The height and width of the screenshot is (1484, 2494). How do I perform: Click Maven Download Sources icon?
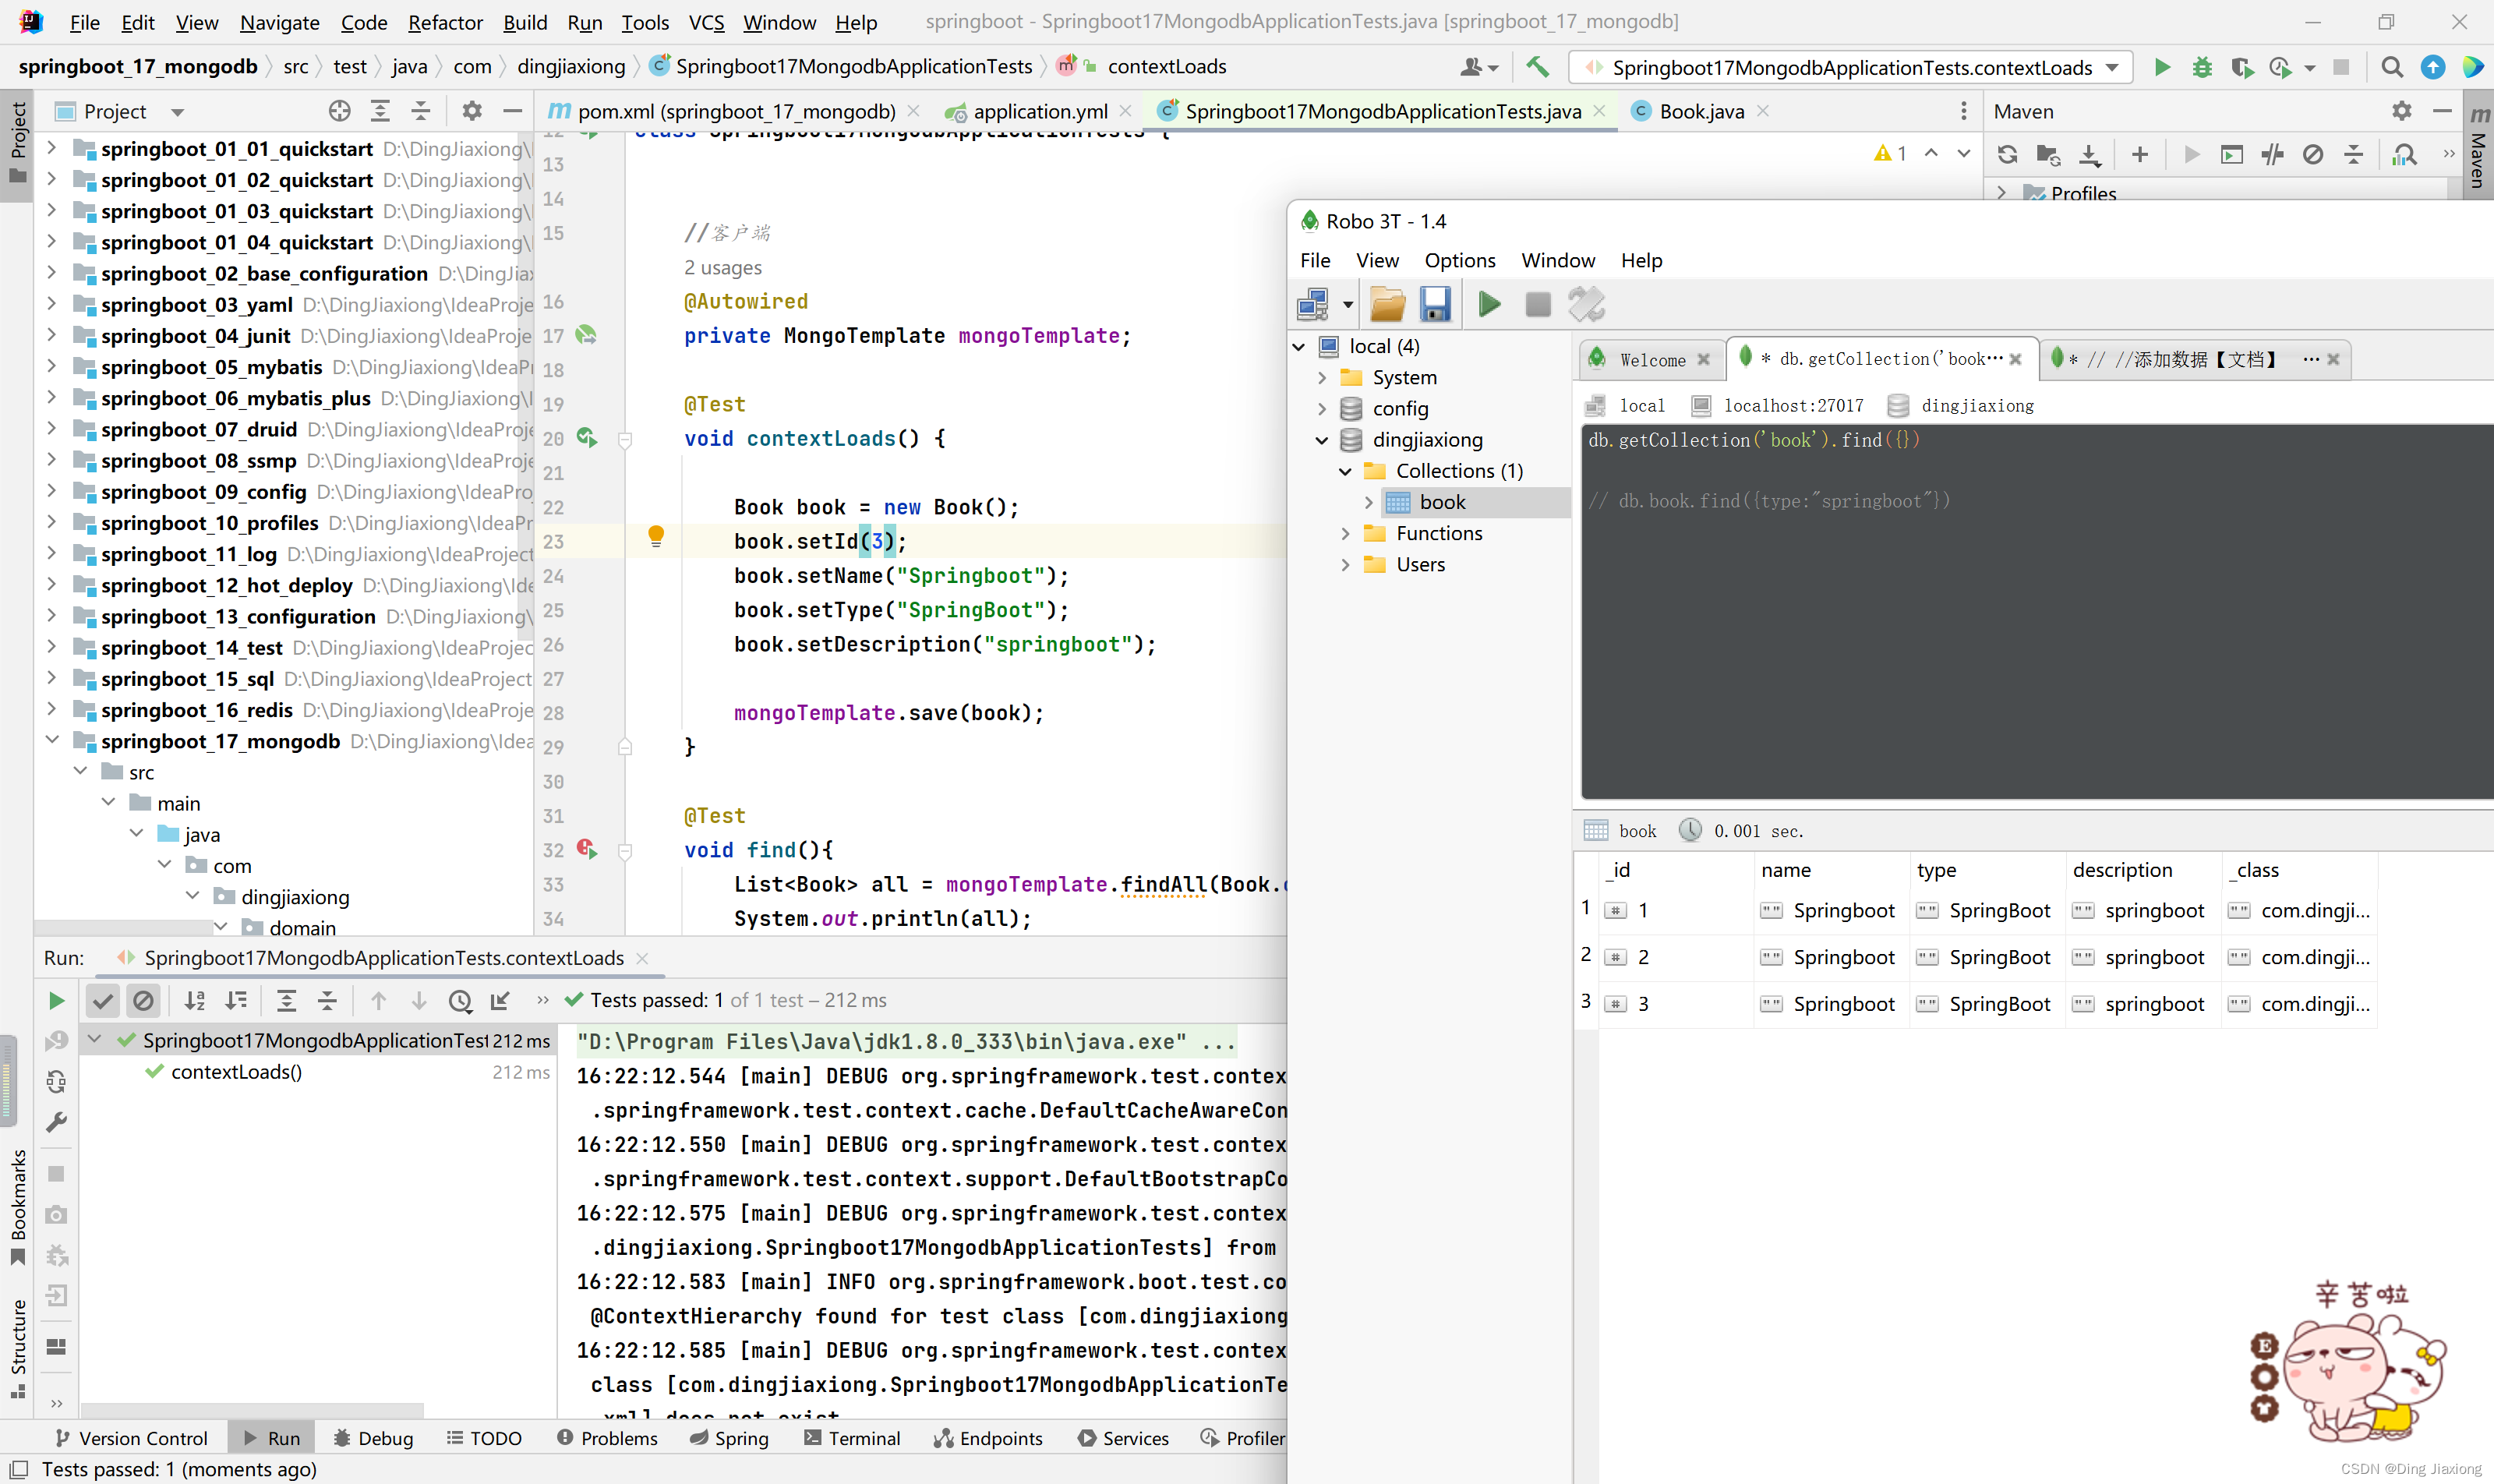pyautogui.click(x=2090, y=155)
